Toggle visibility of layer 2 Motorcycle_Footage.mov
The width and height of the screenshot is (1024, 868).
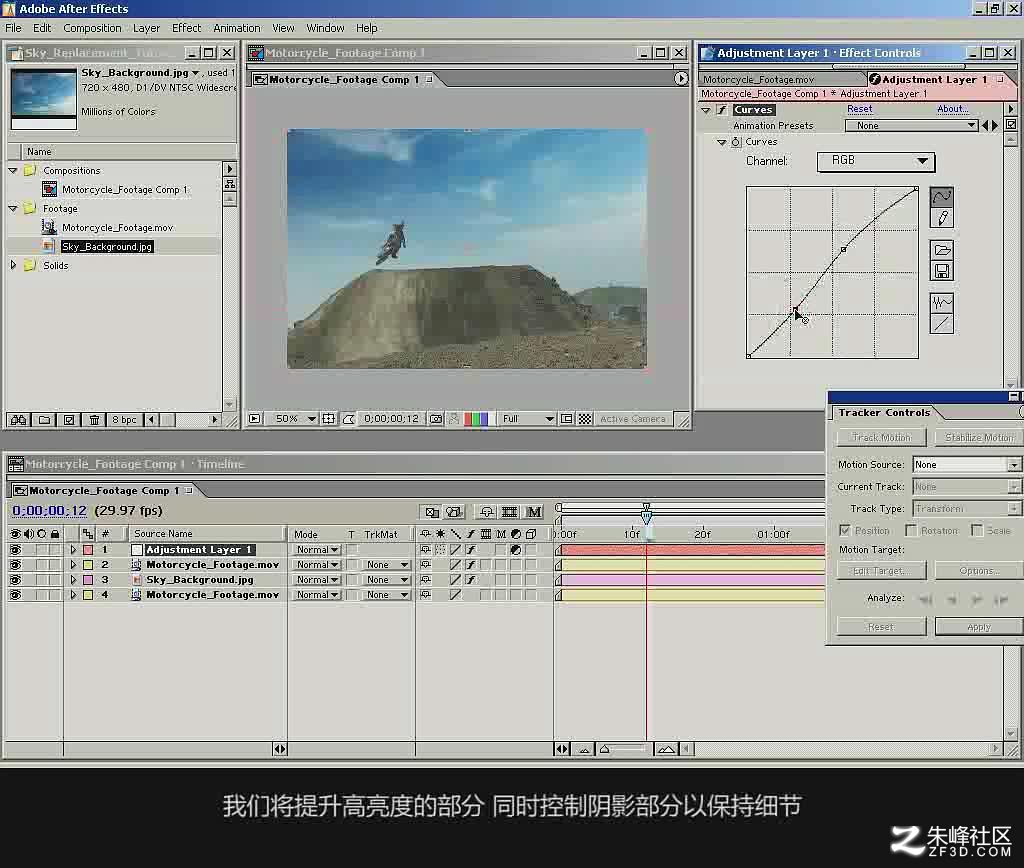[15, 565]
